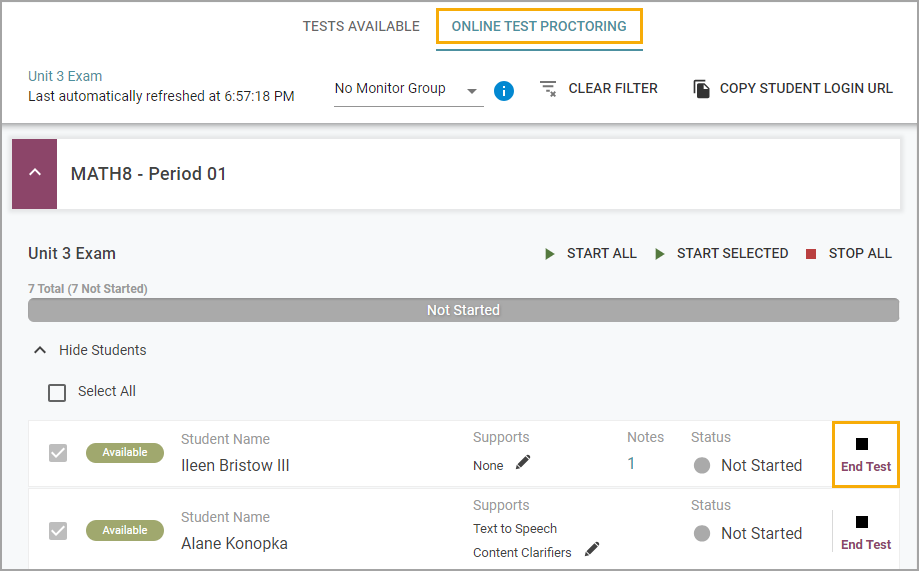
Task: Toggle checkbox for Alane Konopka
Action: pos(58,531)
